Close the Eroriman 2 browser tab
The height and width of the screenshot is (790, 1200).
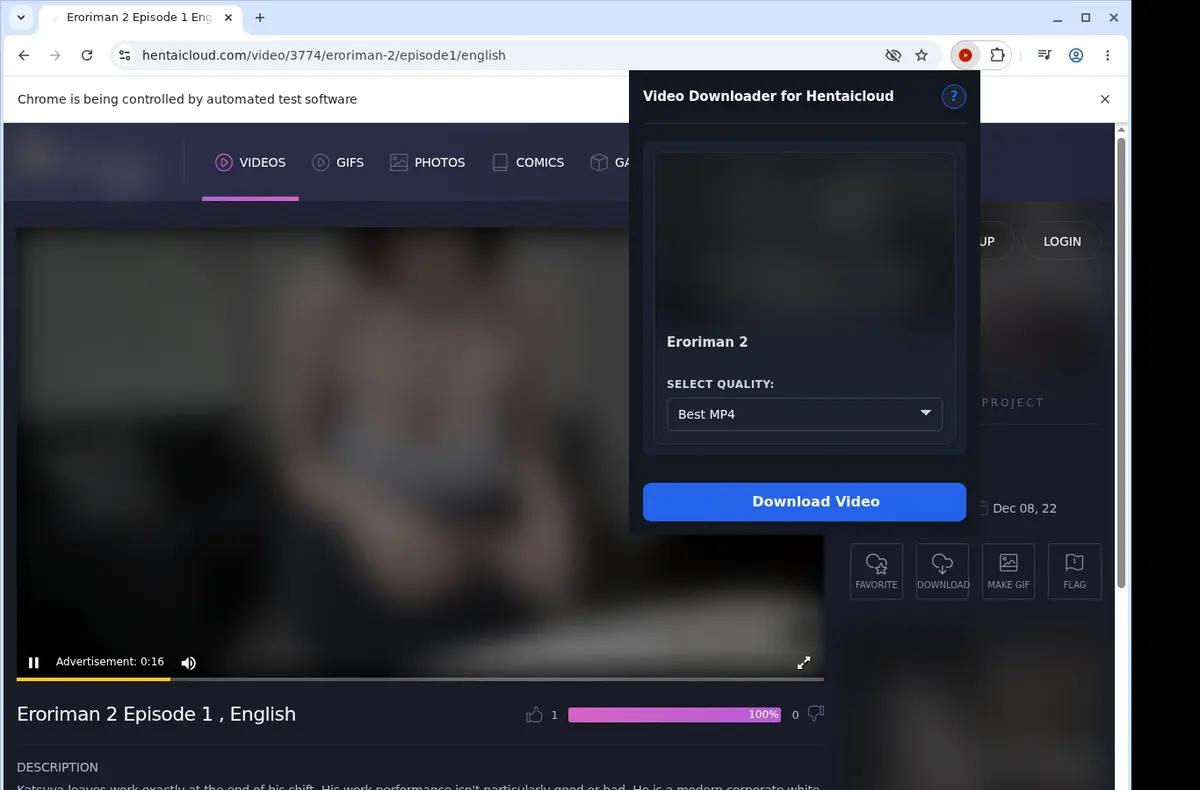229,18
